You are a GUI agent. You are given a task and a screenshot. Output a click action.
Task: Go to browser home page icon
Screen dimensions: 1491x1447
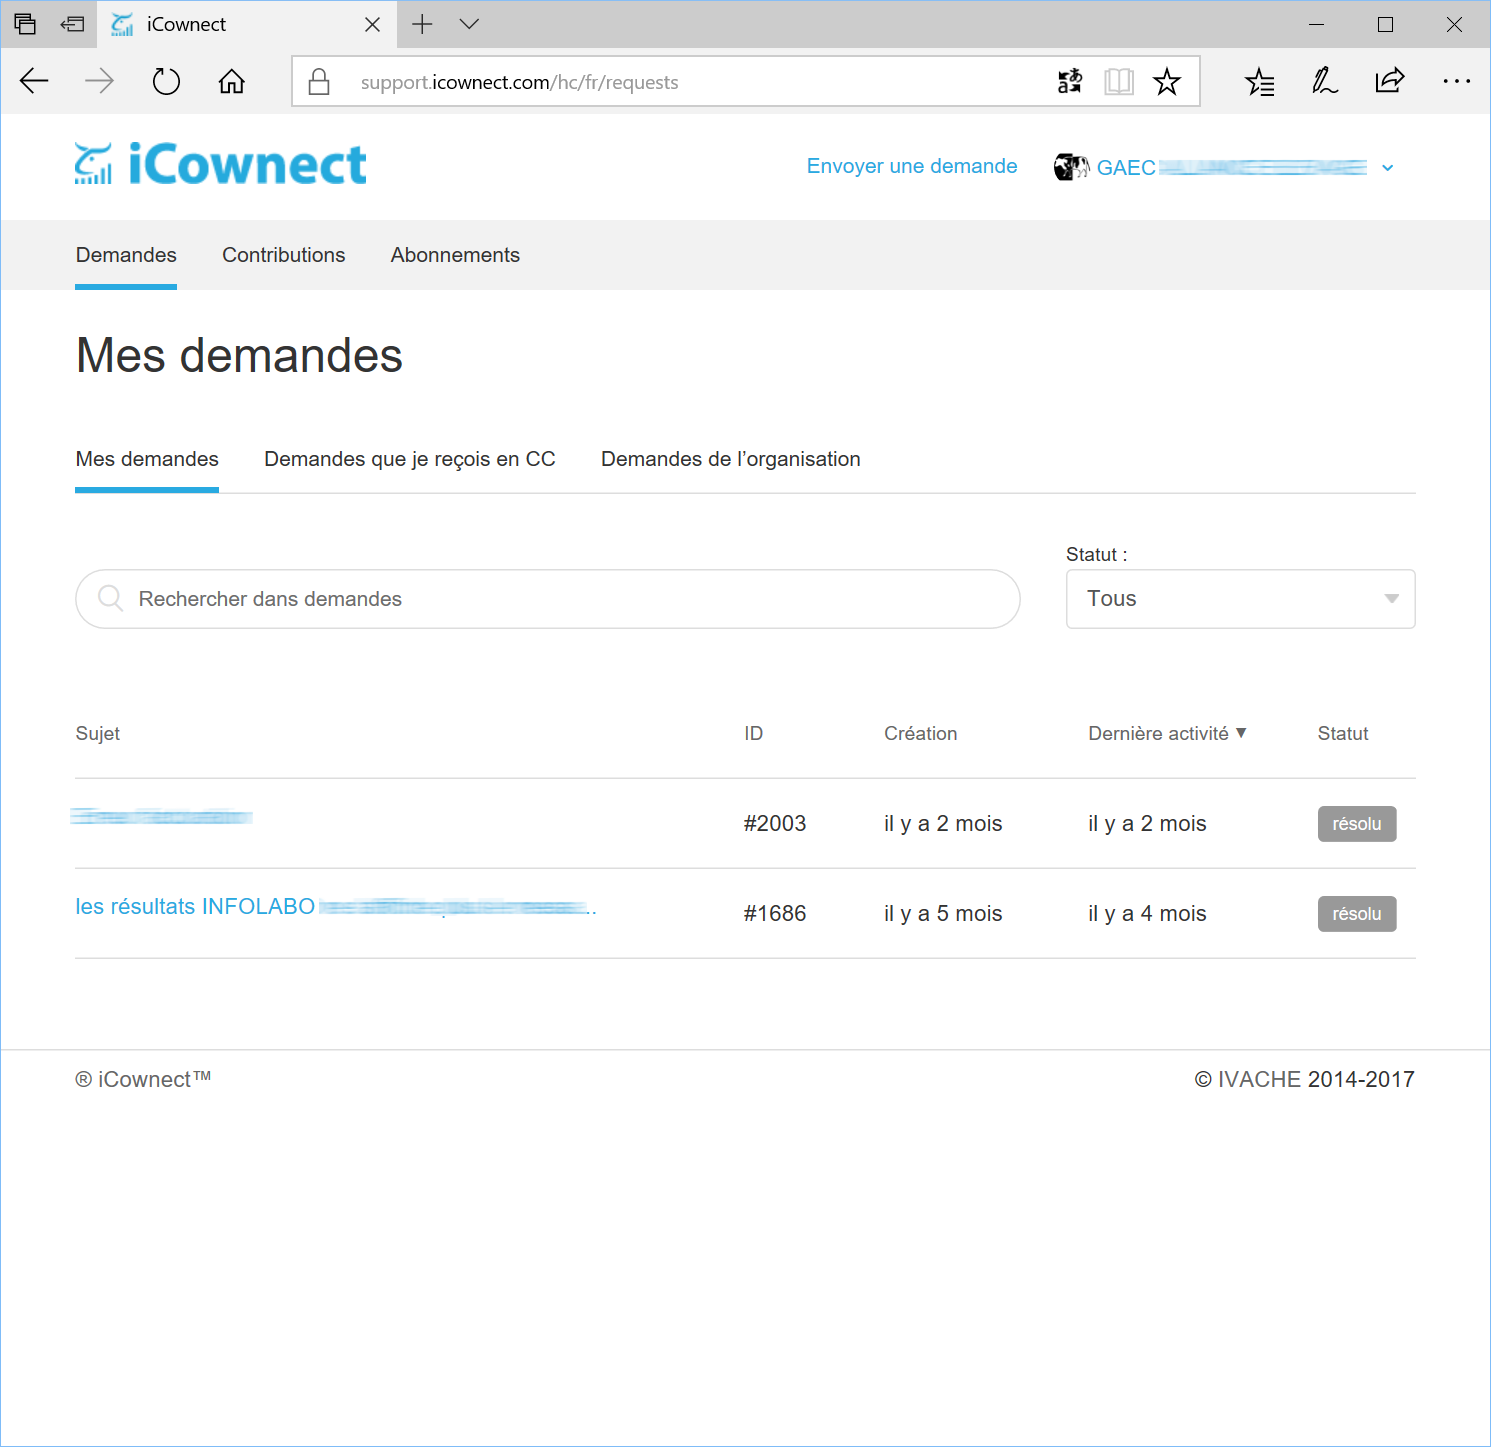232,81
